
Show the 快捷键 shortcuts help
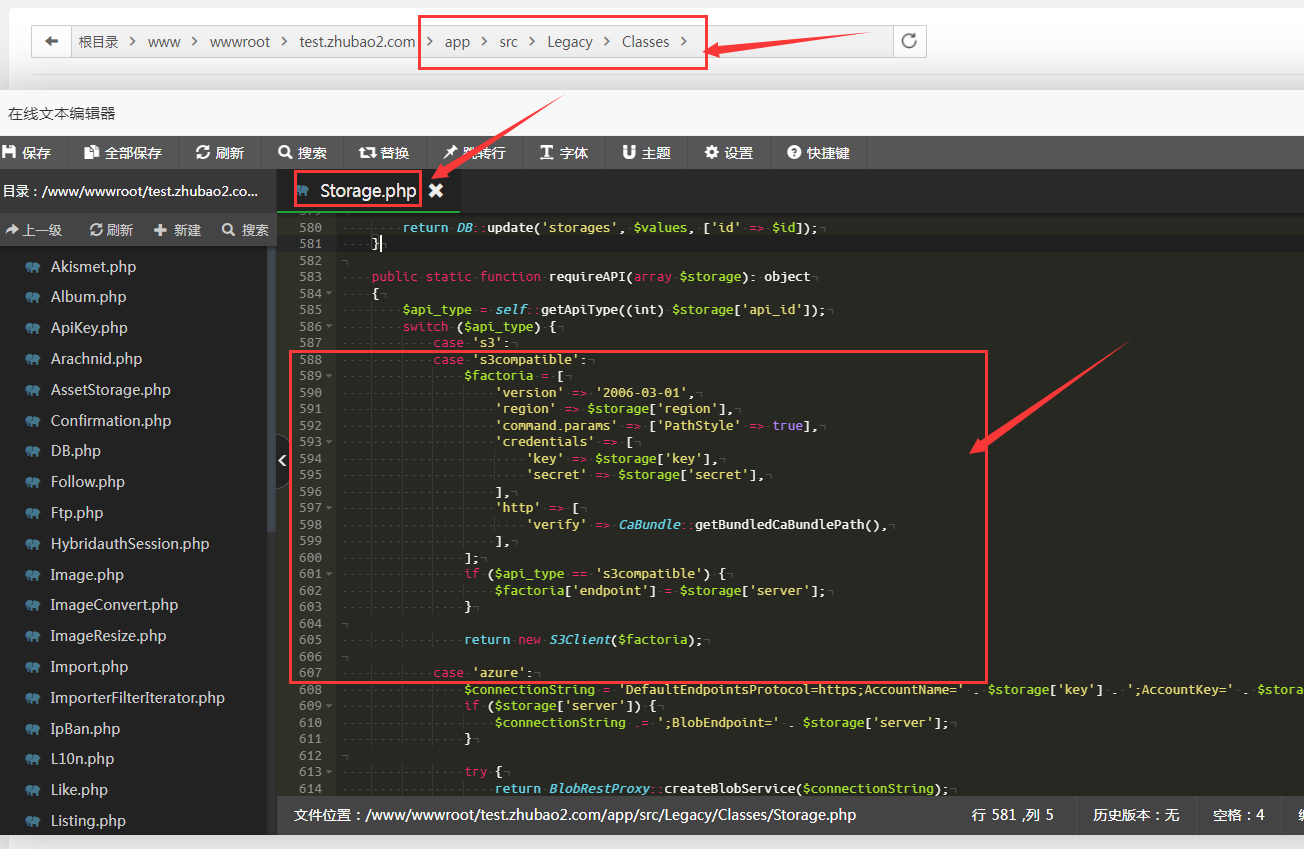818,153
